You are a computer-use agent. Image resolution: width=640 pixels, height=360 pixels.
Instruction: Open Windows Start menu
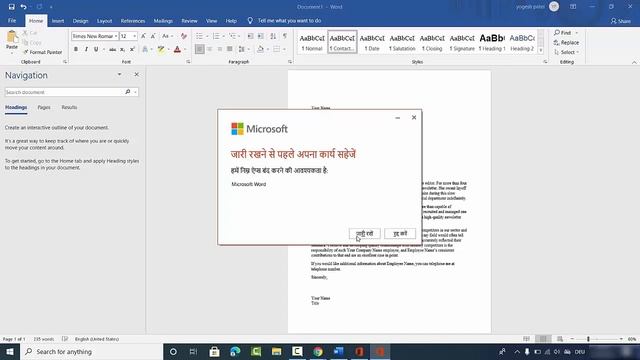pos(10,351)
